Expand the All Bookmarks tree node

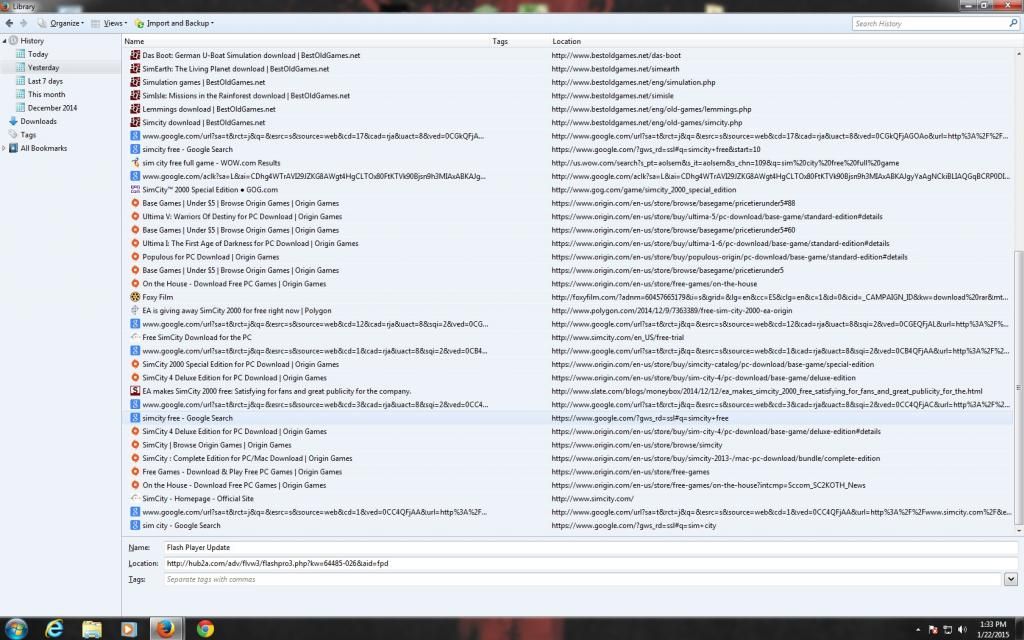pyautogui.click(x=4, y=148)
